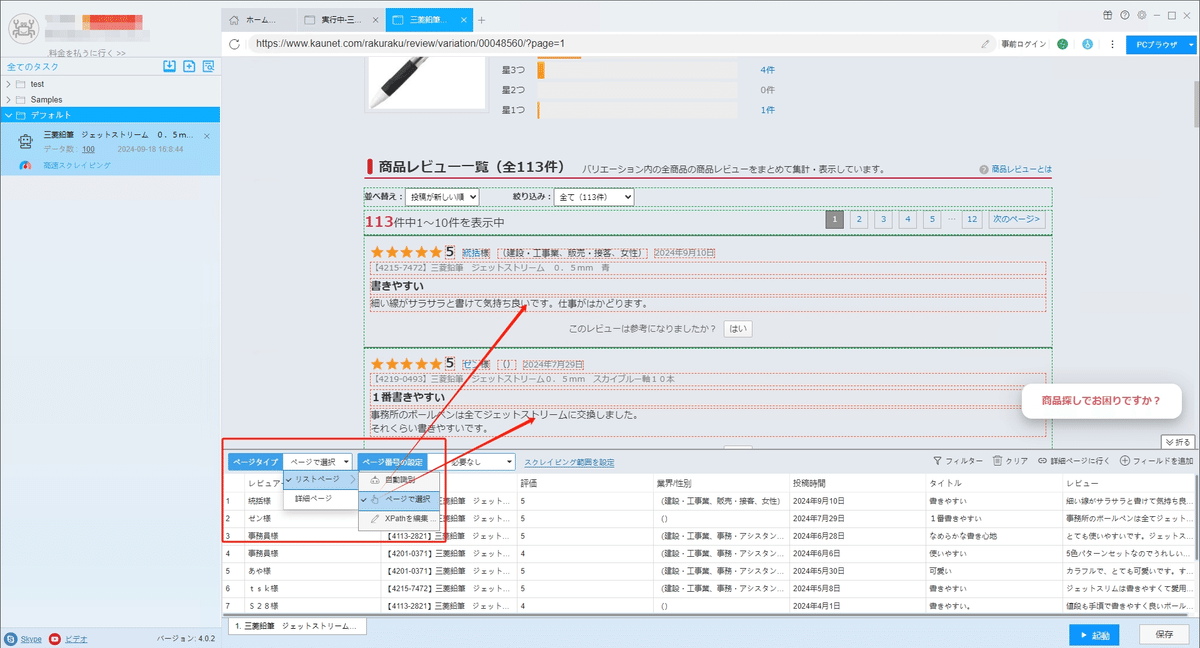Click the new task plus icon in sidebar

click(189, 66)
